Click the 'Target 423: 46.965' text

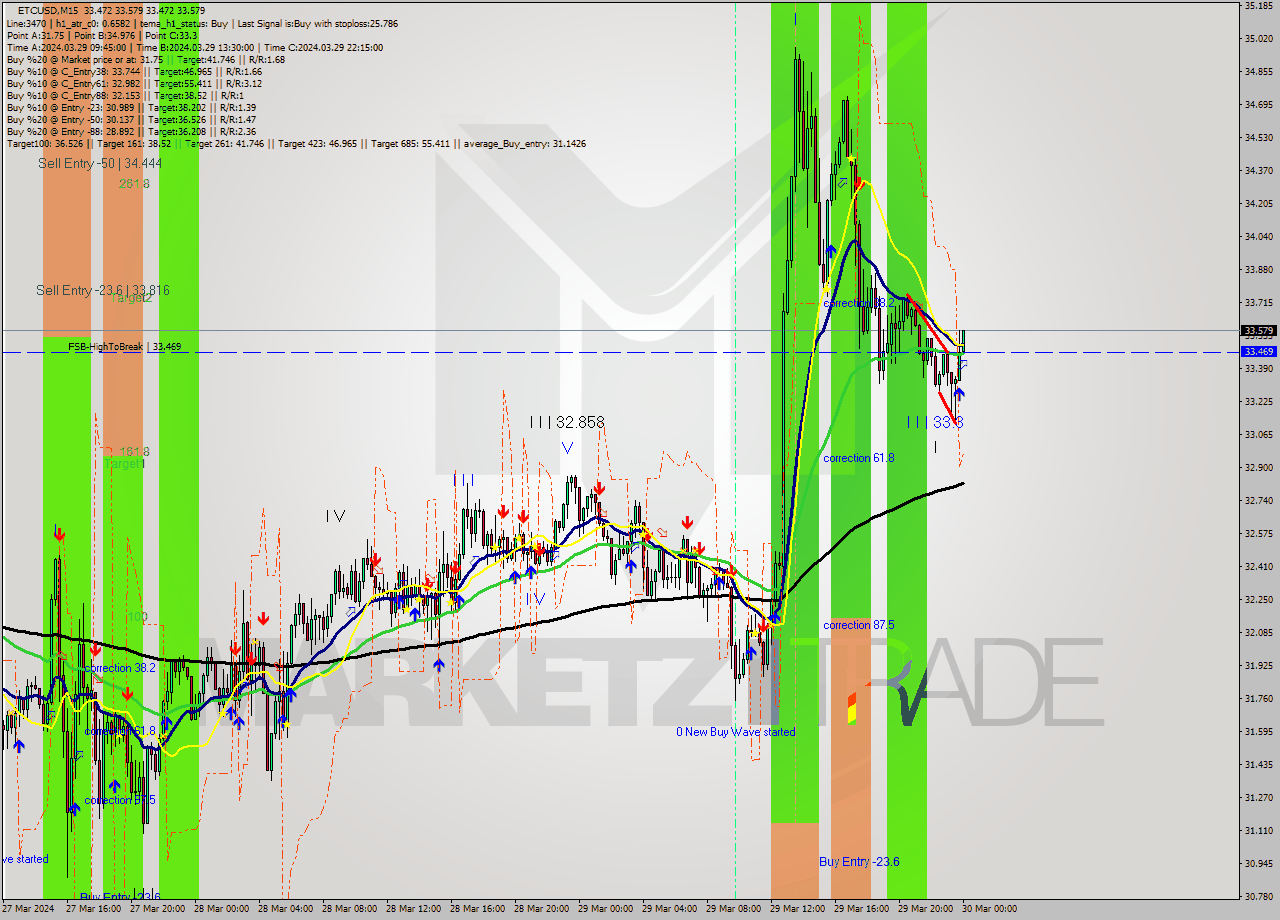point(317,143)
